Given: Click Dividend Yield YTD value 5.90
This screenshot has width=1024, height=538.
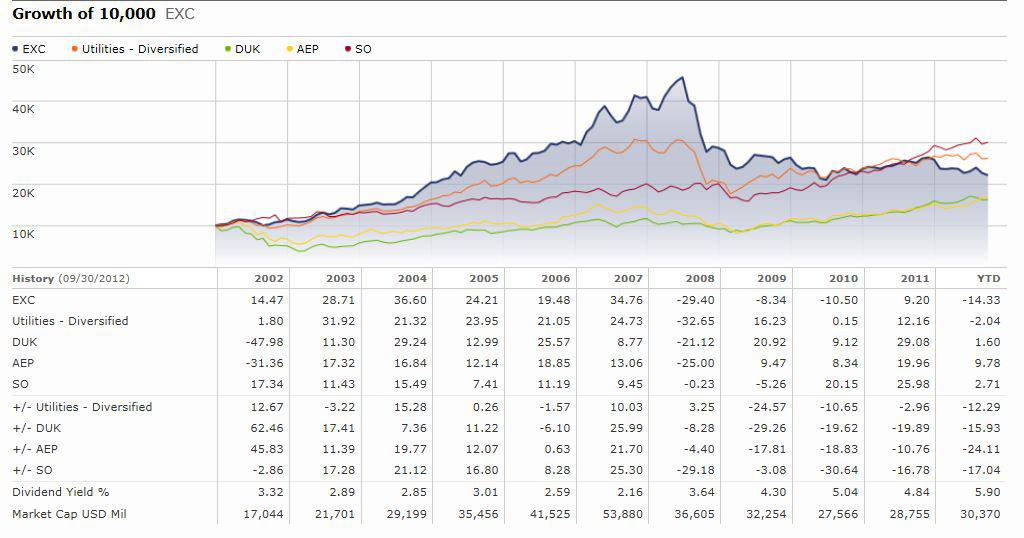Looking at the screenshot, I should tap(987, 492).
